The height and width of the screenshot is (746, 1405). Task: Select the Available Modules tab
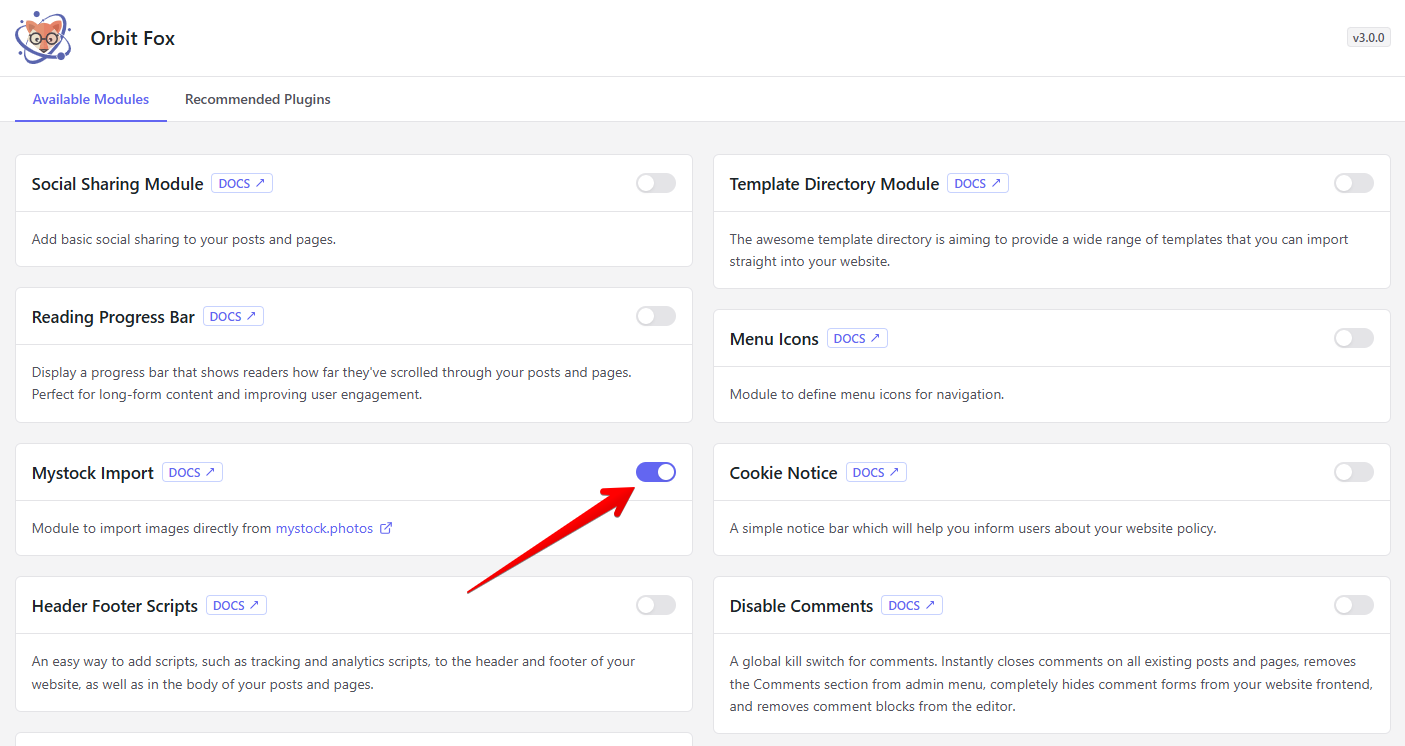click(91, 99)
